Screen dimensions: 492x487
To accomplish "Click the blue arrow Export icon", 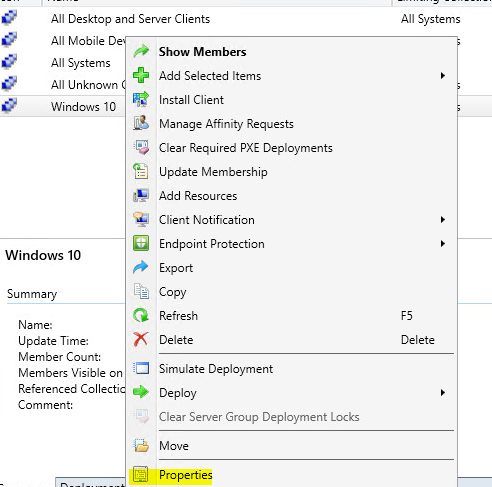I will (x=141, y=267).
